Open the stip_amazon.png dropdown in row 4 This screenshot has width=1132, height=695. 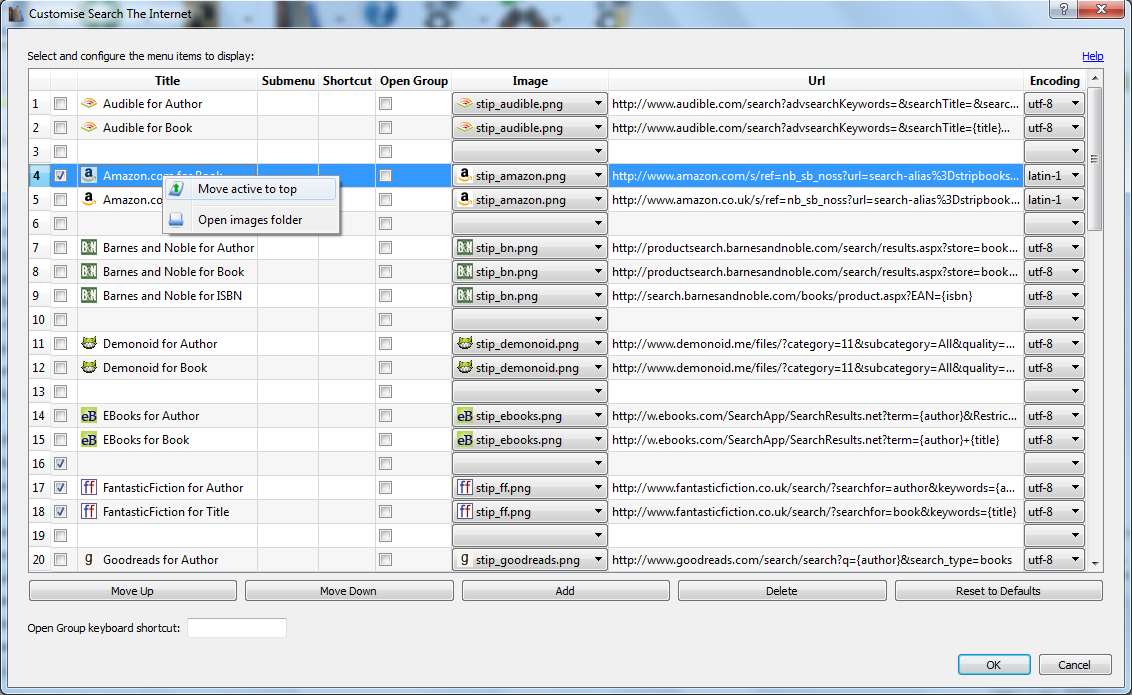[530, 175]
